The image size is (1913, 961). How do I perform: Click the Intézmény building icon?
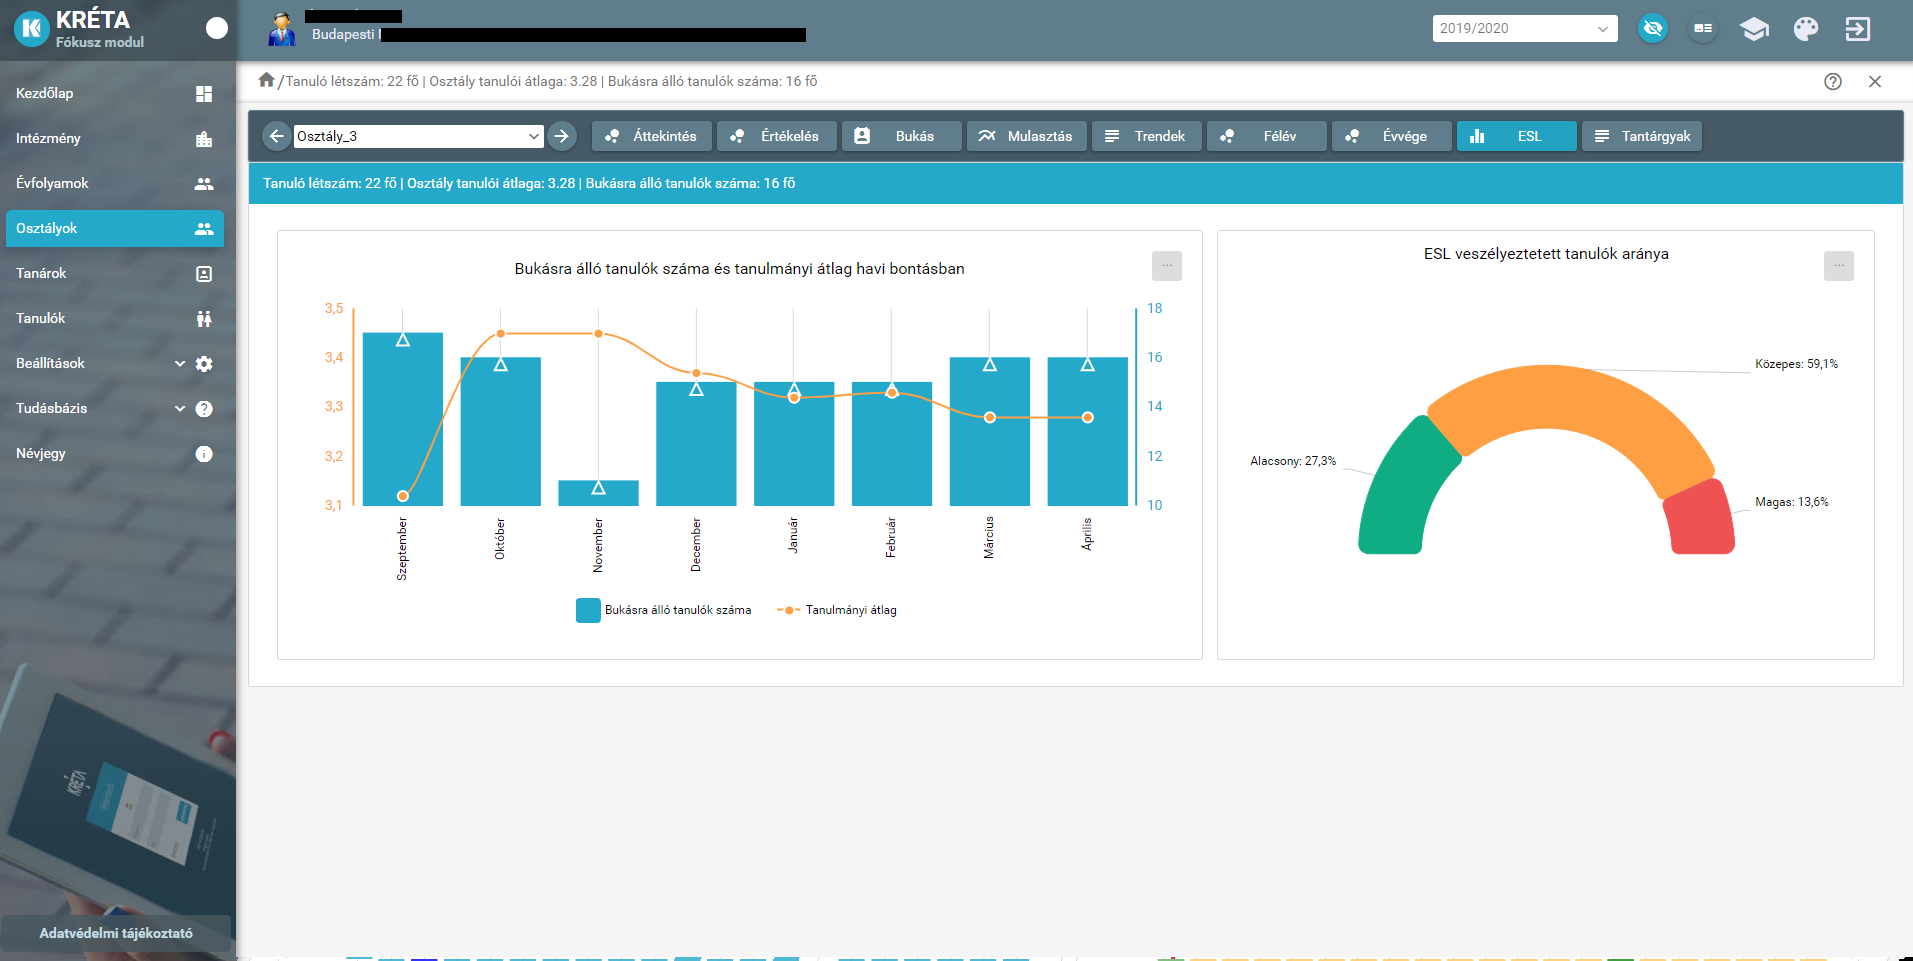[x=204, y=139]
